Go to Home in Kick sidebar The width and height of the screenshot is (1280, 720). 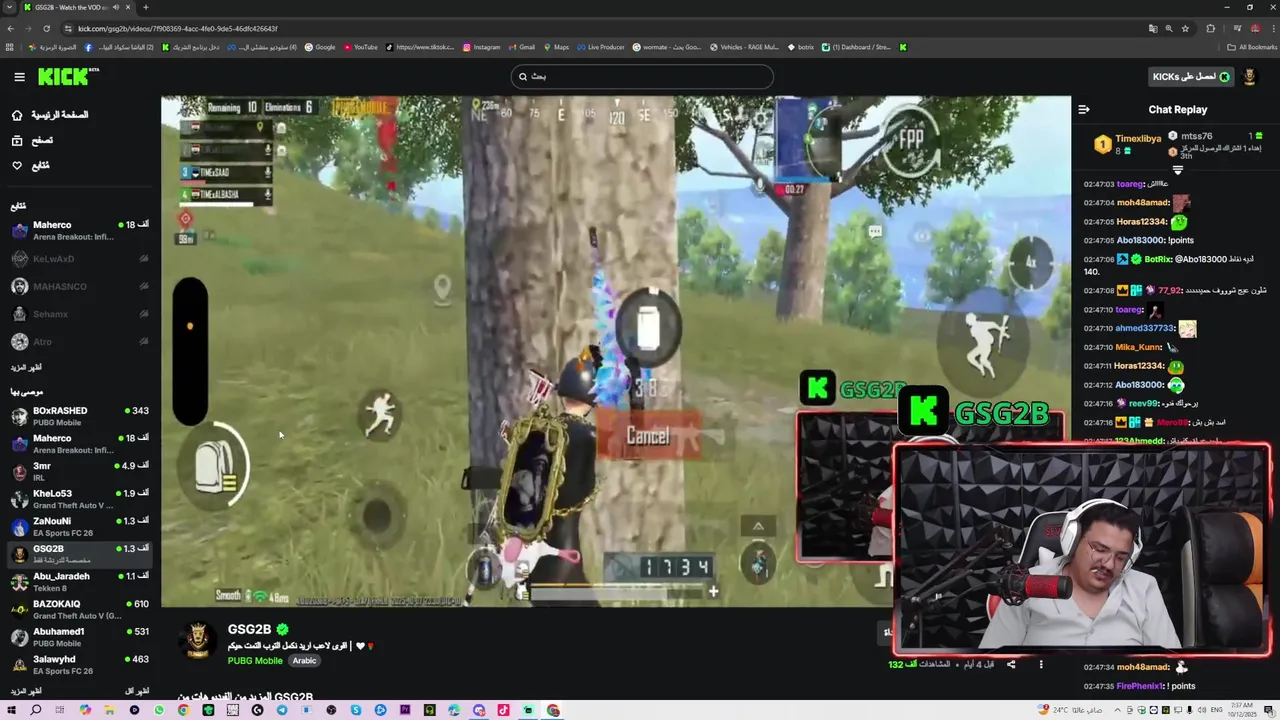point(52,115)
